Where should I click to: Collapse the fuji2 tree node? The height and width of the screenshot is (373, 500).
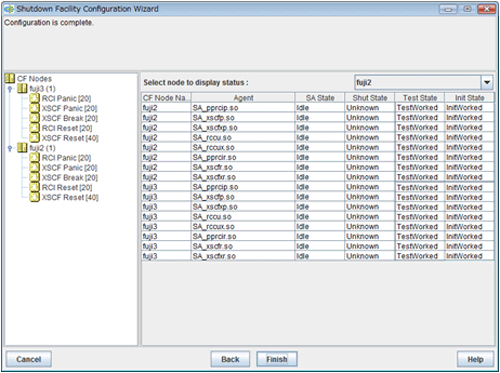tap(10, 148)
